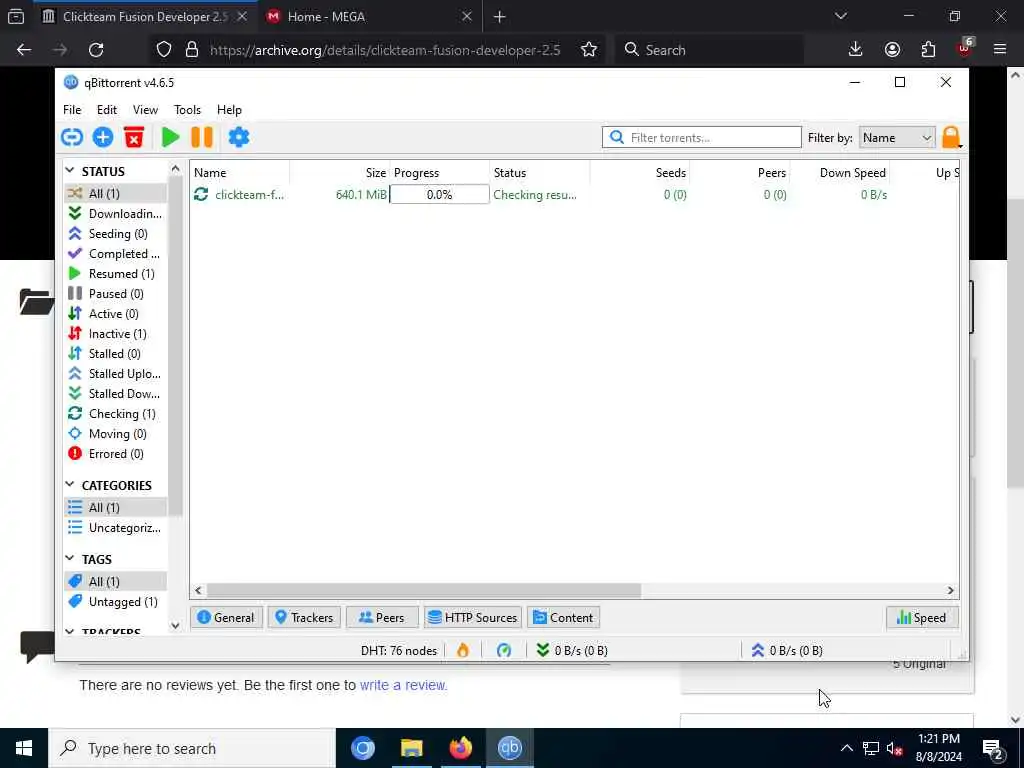Select Errored (0) status filter
1024x768 pixels.
[116, 454]
